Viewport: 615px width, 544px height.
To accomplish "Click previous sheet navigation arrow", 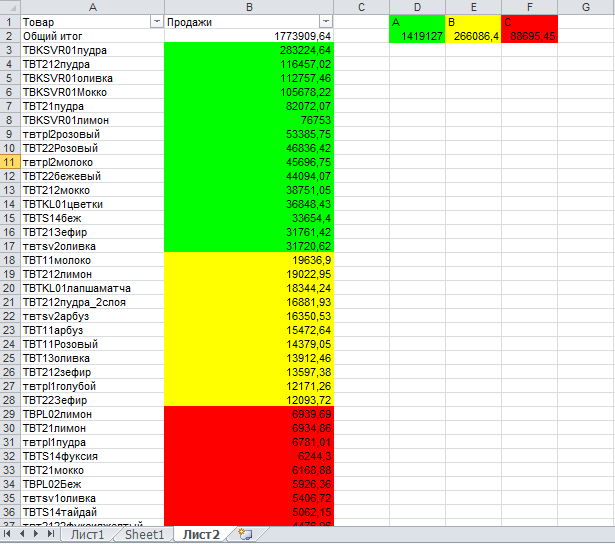I will point(22,534).
